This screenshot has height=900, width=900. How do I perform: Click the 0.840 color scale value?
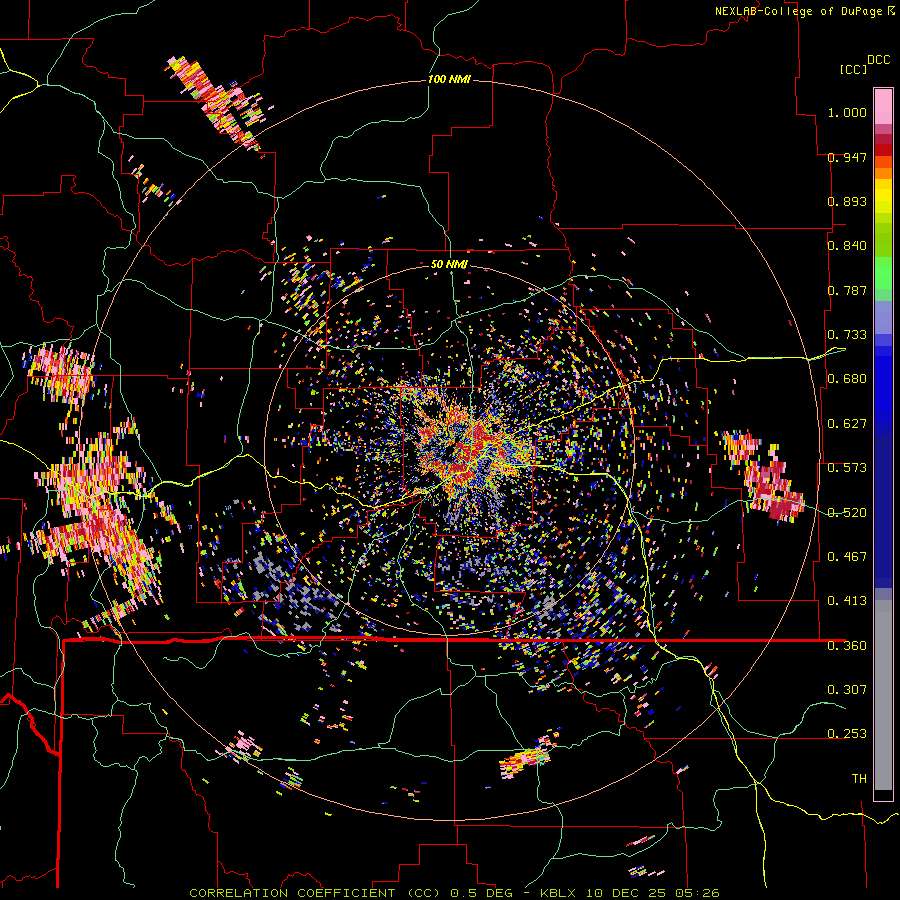[847, 246]
